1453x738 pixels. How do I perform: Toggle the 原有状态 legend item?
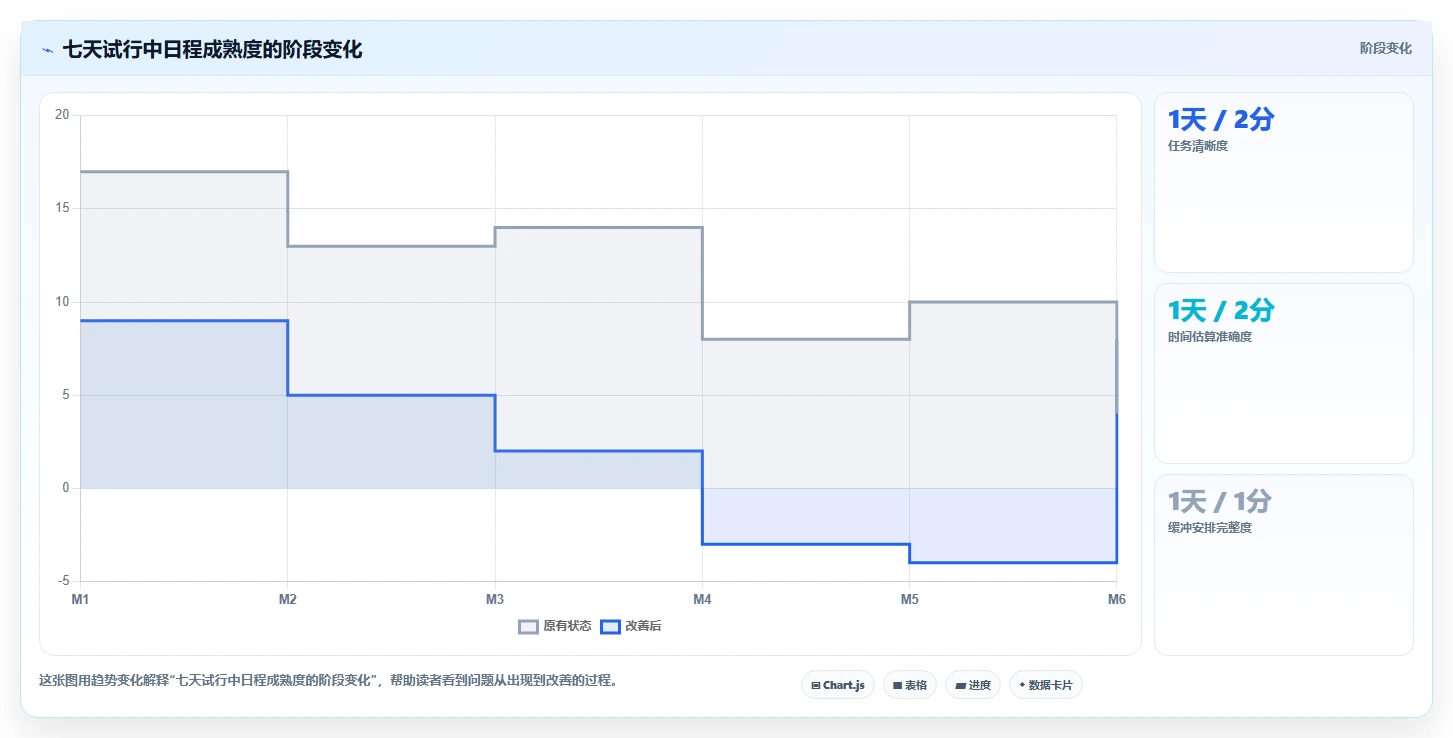(x=555, y=627)
